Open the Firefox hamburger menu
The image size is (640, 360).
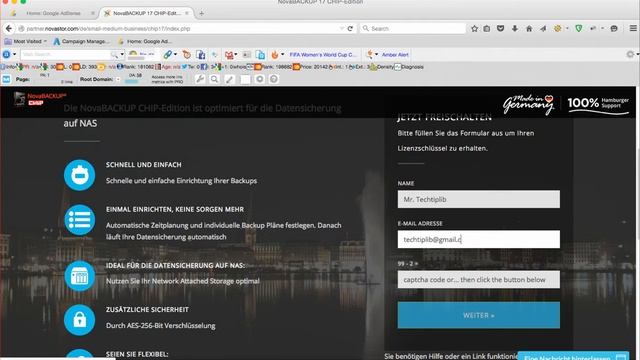[x=633, y=29]
